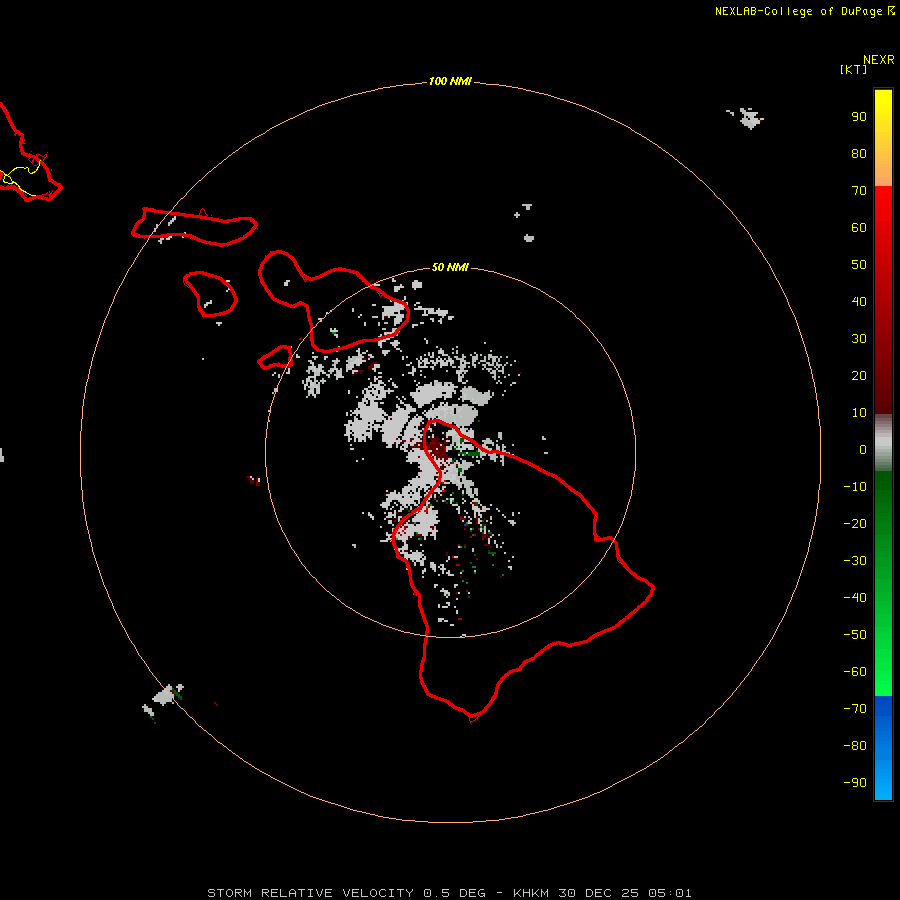The image size is (900, 900).
Task: Click the -10 value on the velocity scale
Action: coord(855,487)
